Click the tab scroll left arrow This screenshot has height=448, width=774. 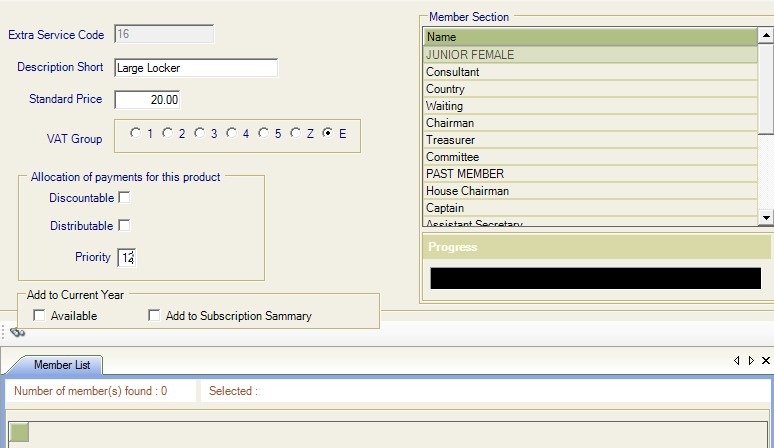tap(736, 361)
